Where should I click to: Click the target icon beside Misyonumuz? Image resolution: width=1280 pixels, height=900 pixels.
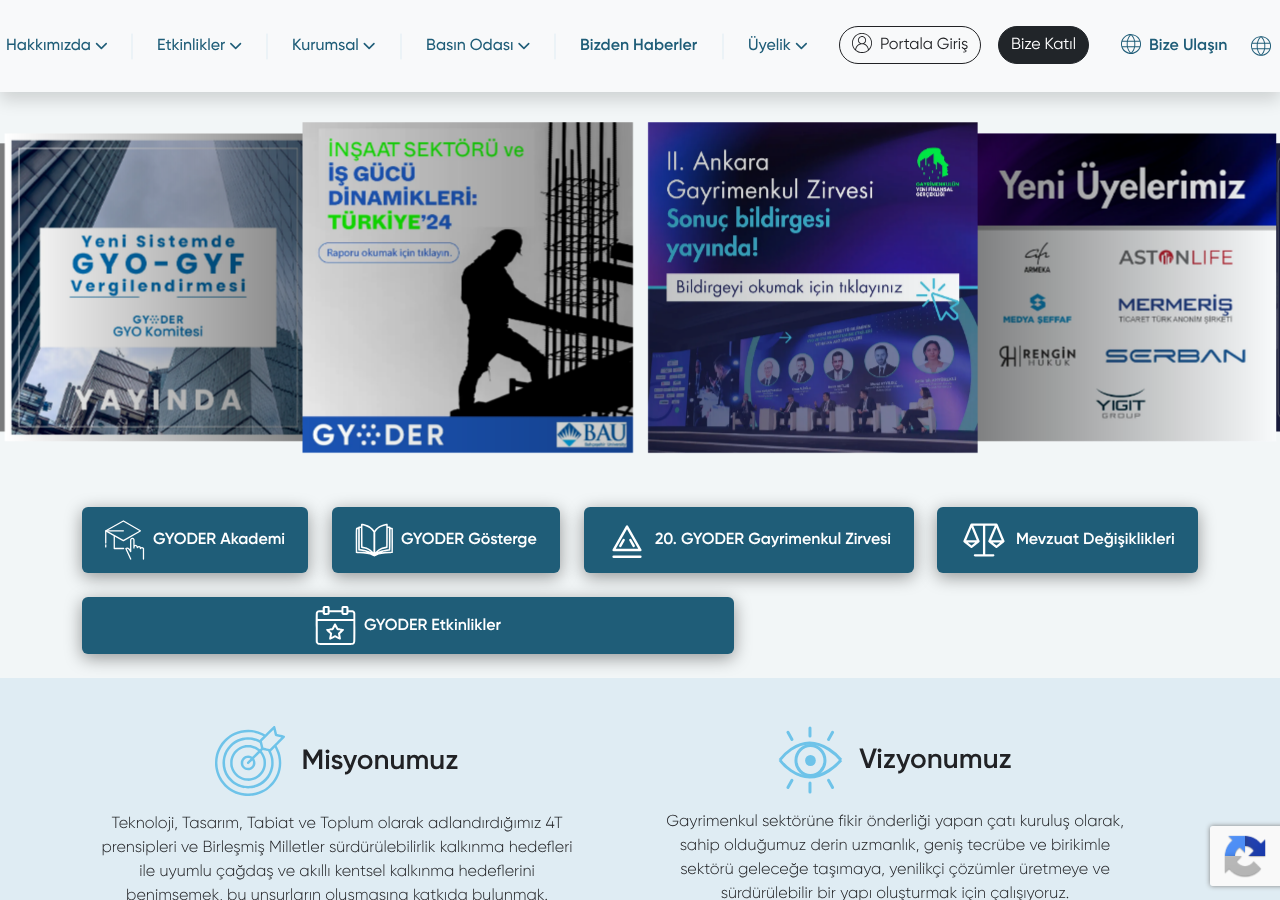tap(249, 761)
